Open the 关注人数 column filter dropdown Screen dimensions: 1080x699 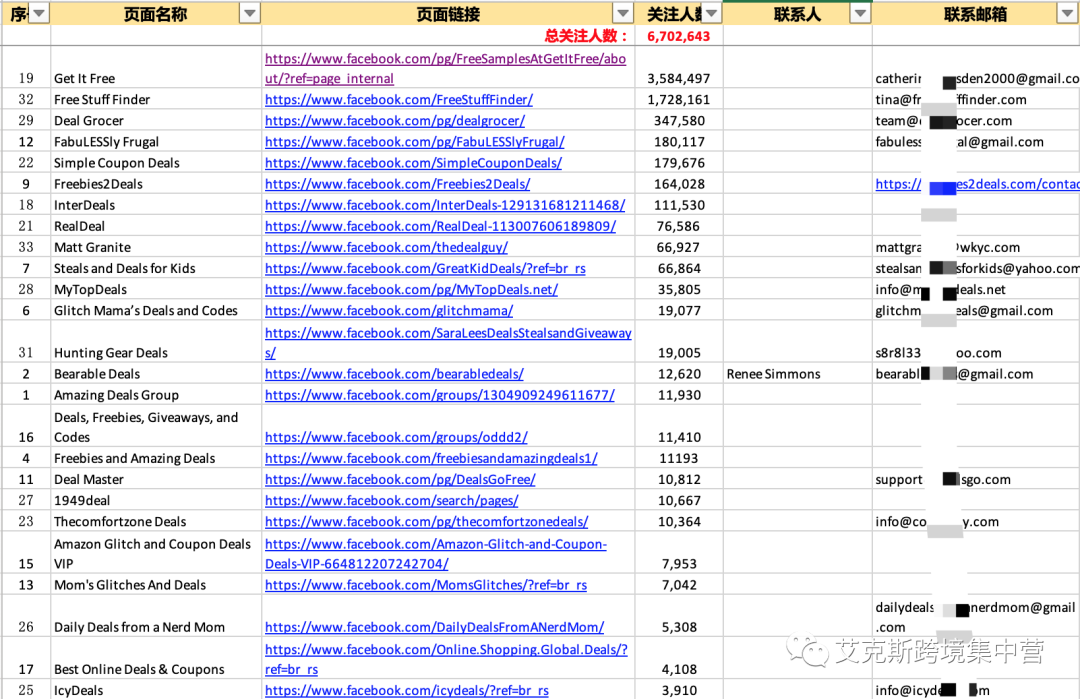pos(712,13)
